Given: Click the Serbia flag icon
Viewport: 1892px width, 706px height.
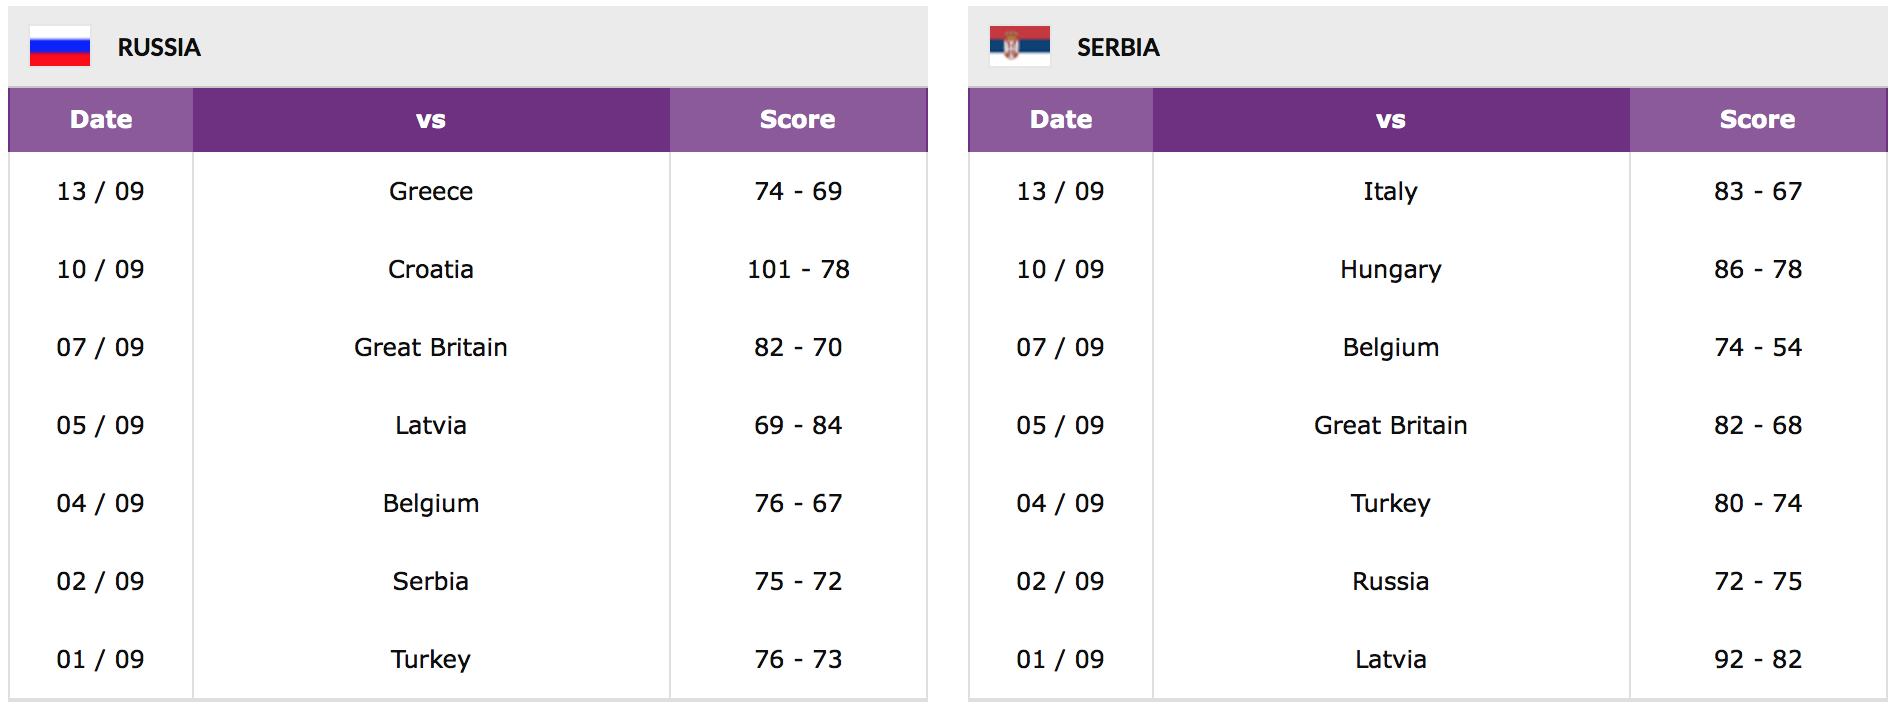Looking at the screenshot, I should pyautogui.click(x=1020, y=46).
